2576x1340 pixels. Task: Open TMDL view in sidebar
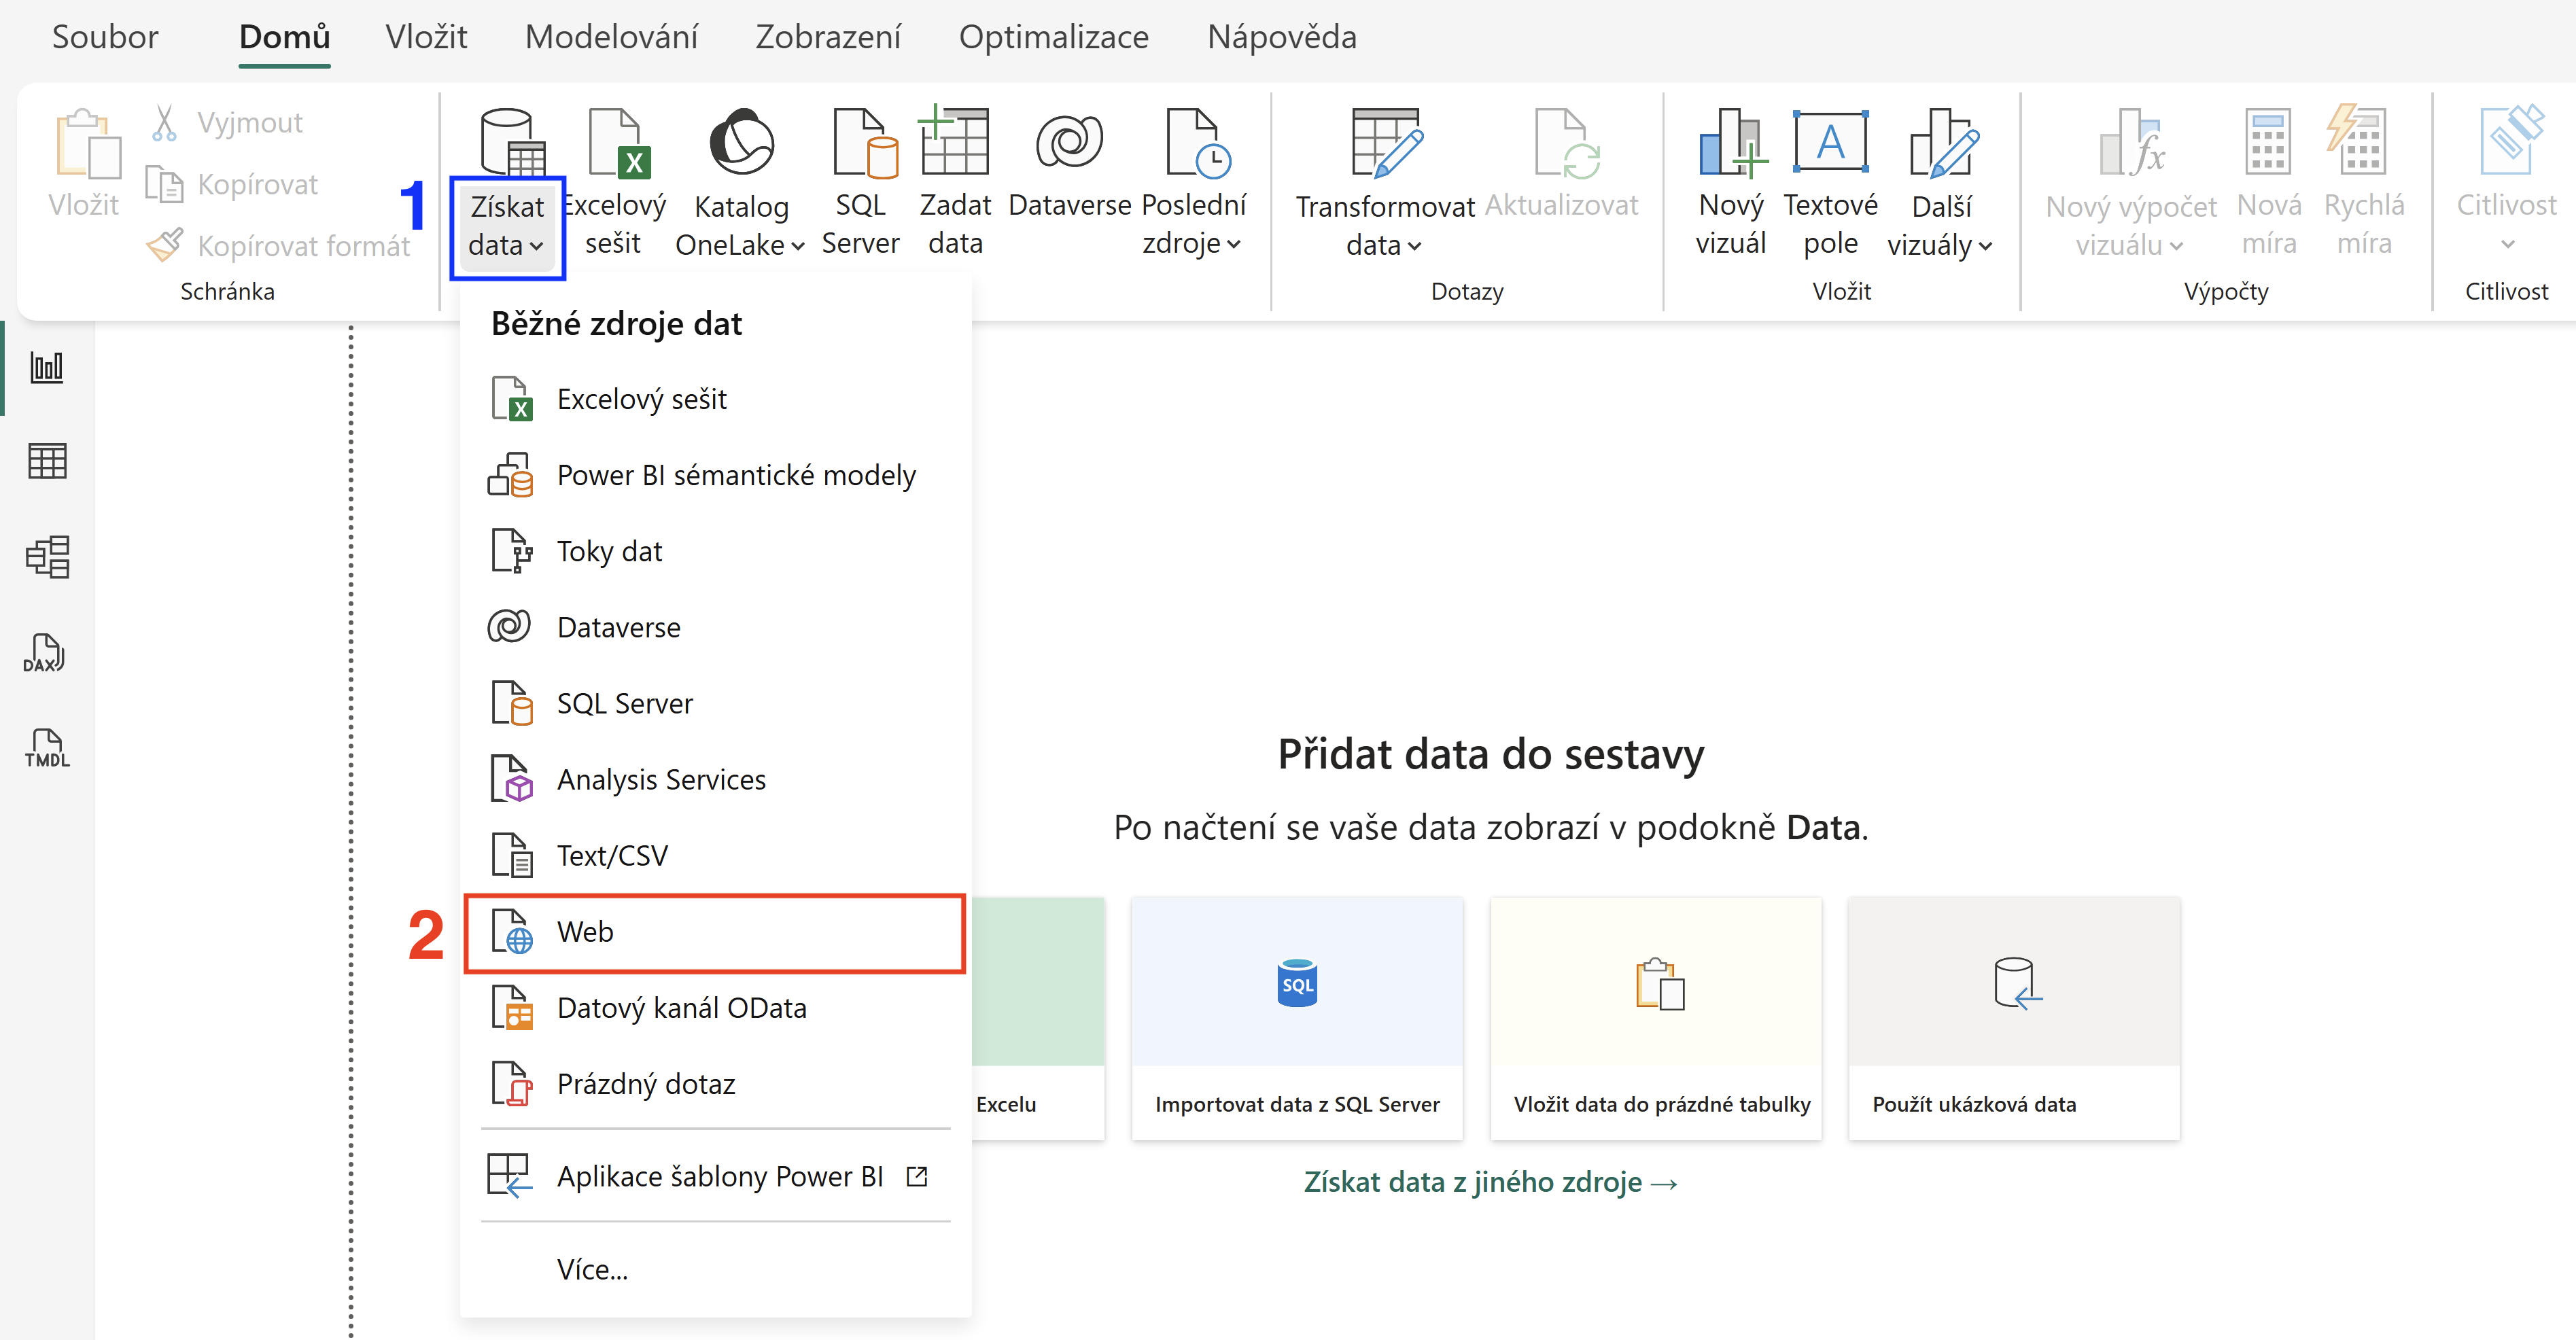point(47,748)
